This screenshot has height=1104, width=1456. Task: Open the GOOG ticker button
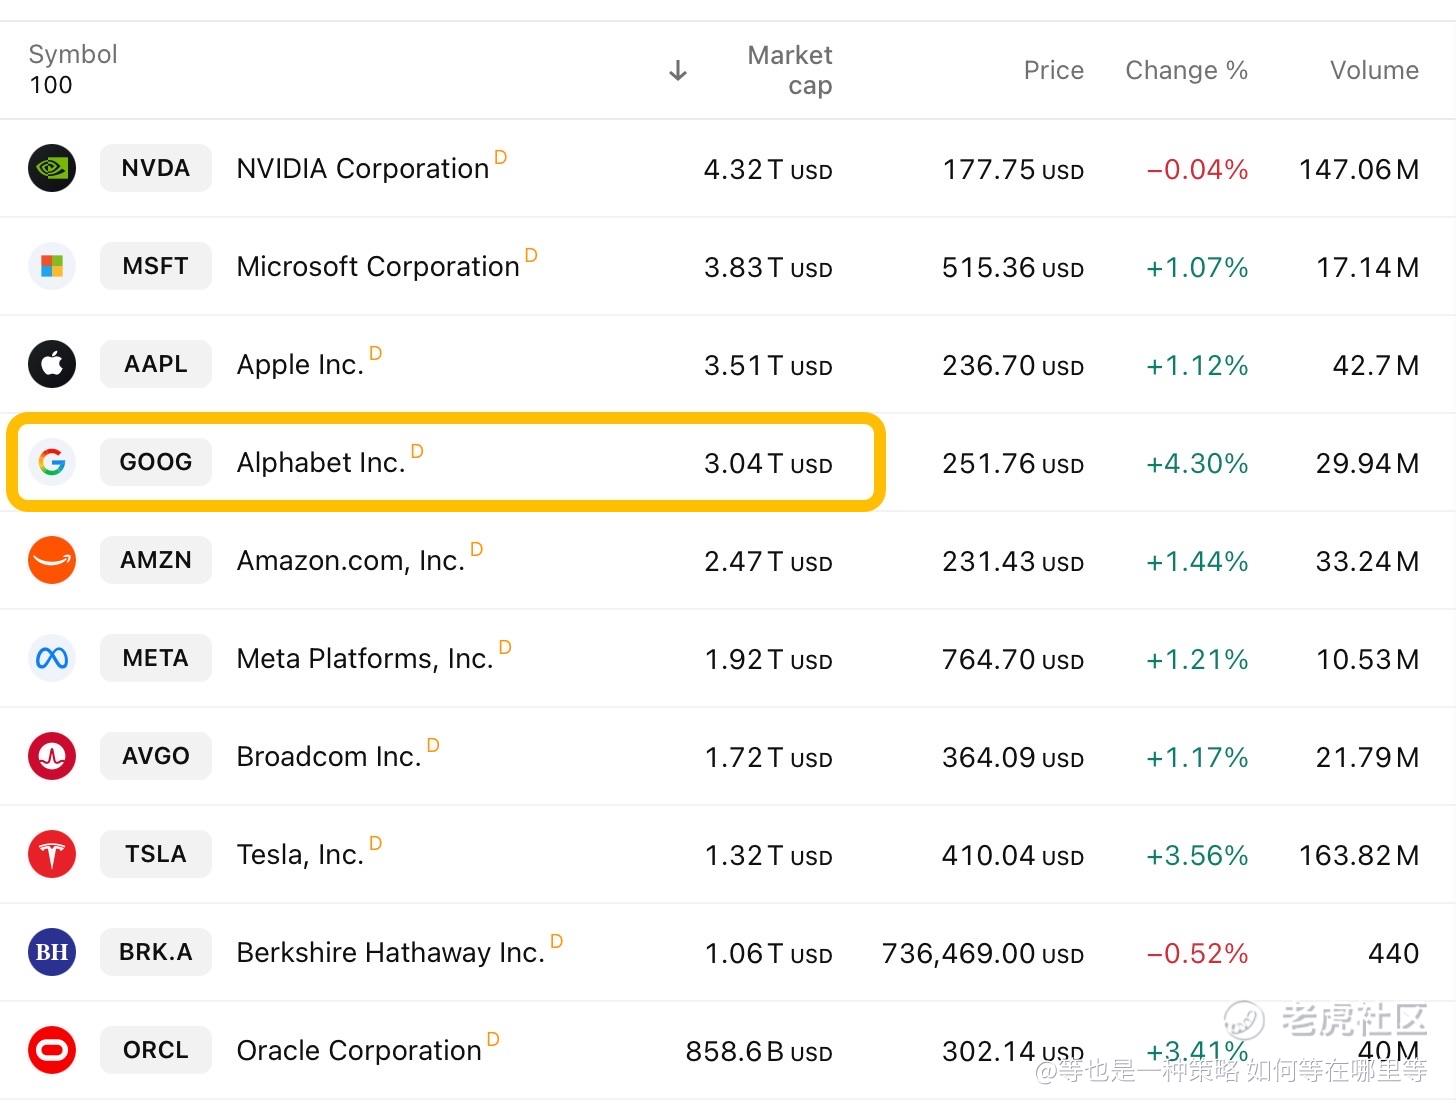156,462
